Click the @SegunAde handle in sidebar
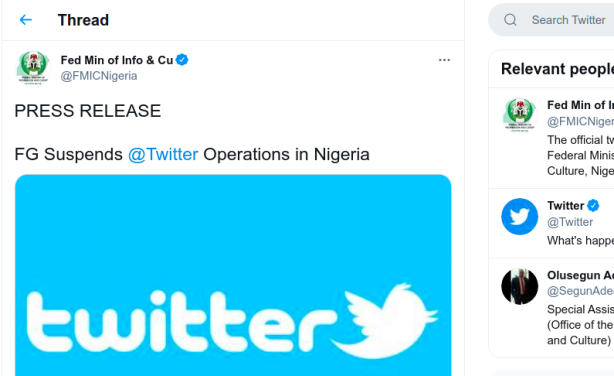Viewport: 614px width, 376px height. 580,291
